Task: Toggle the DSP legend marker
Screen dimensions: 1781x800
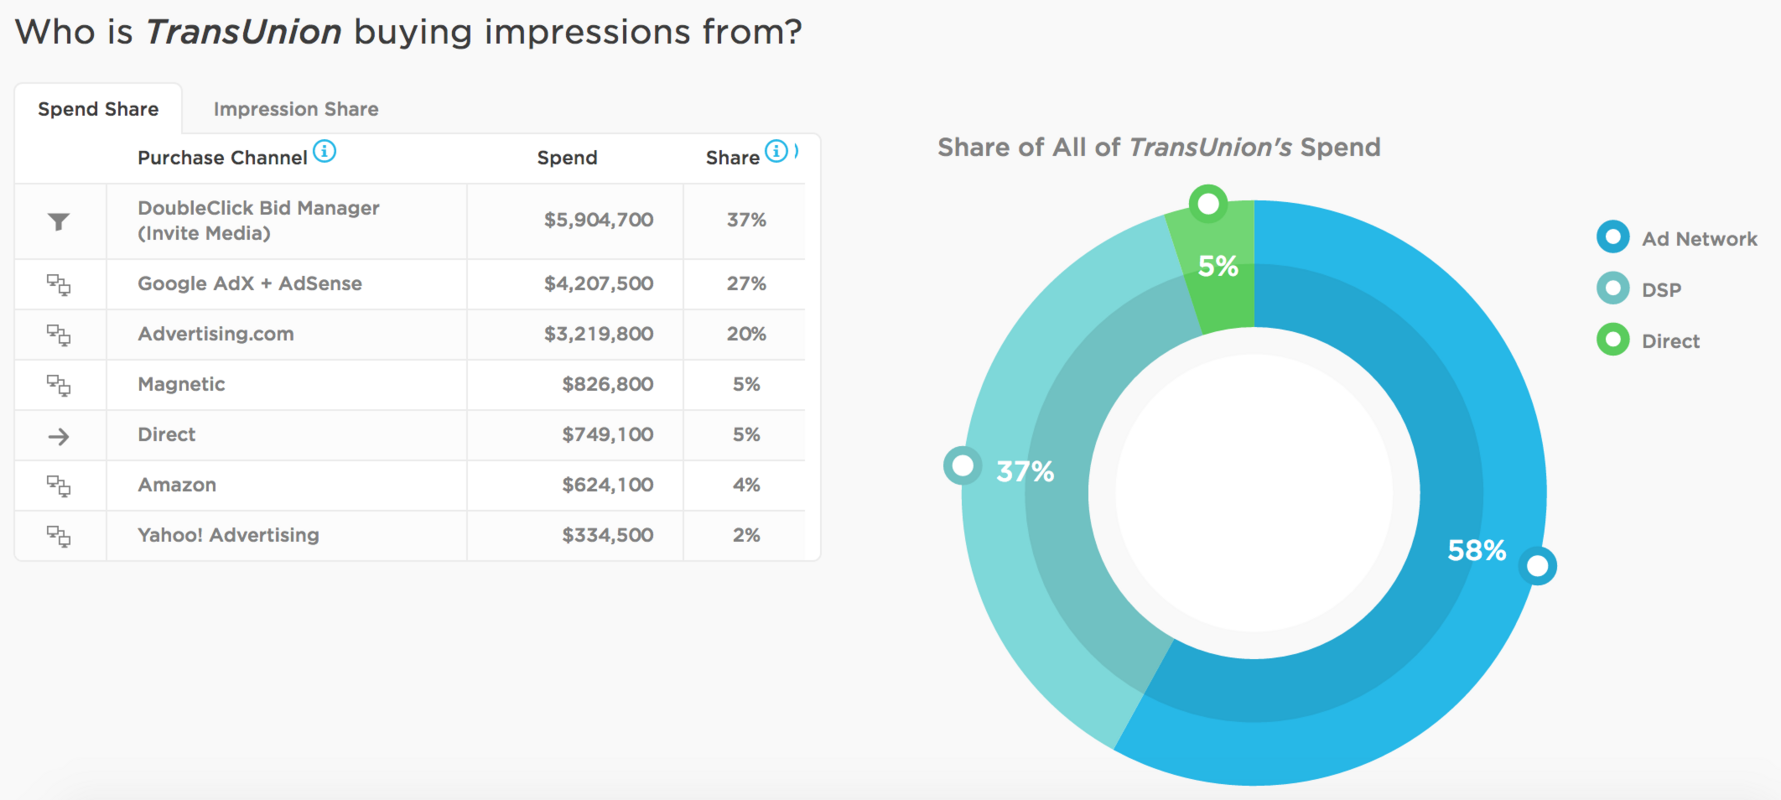Action: click(x=1612, y=288)
